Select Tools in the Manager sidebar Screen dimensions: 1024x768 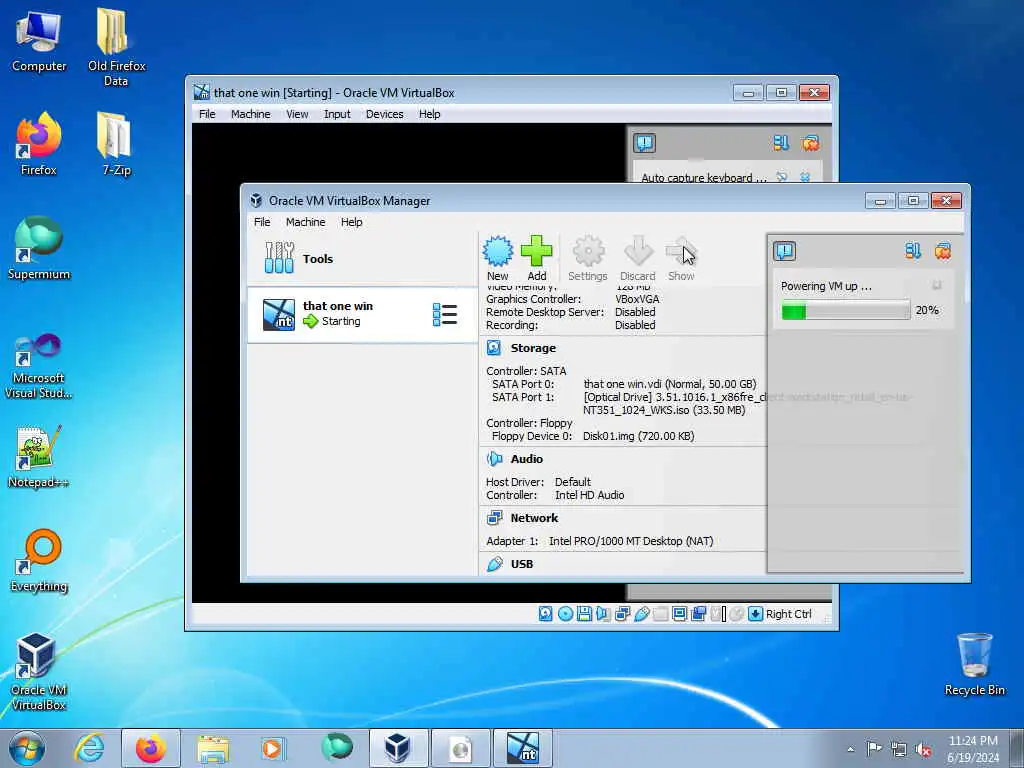[x=362, y=259]
